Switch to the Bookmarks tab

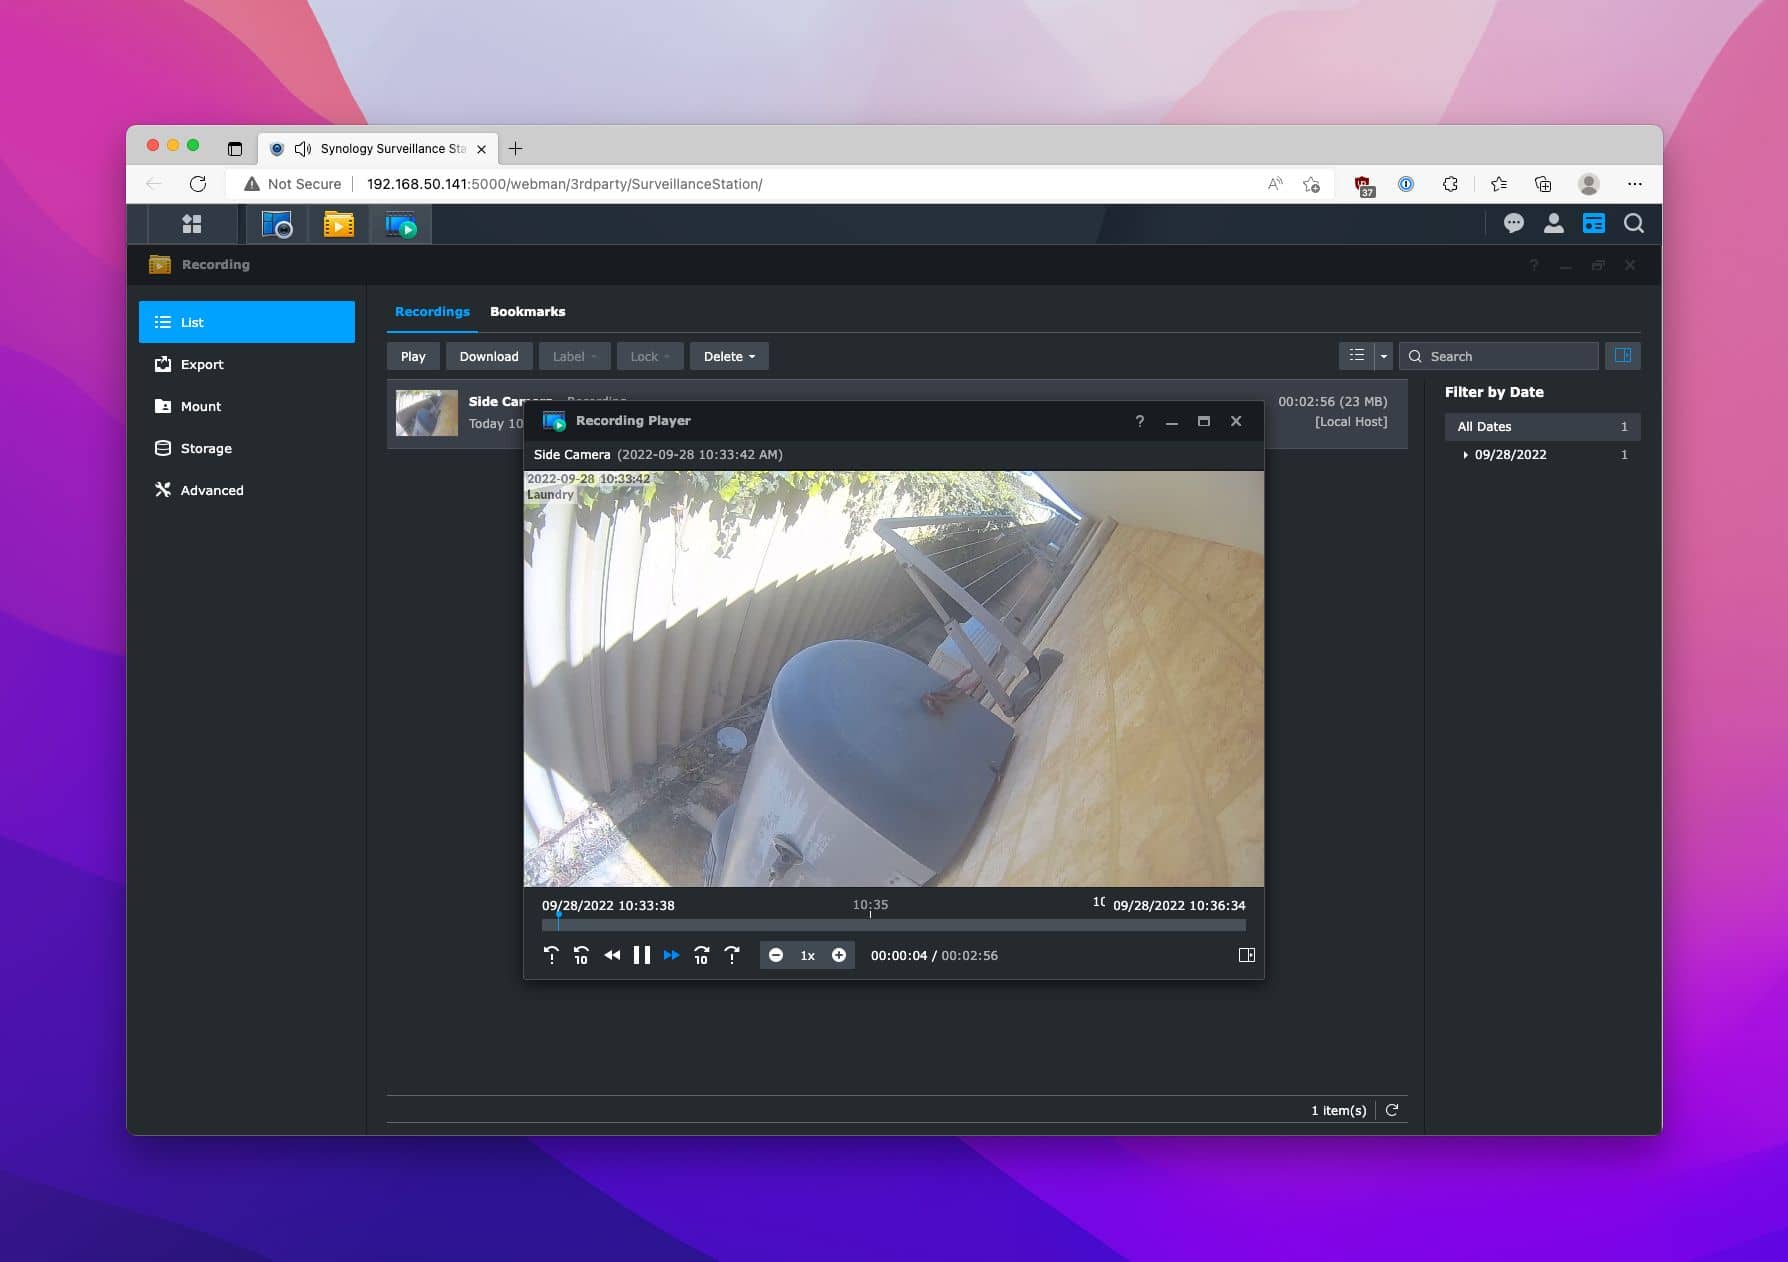[528, 312]
